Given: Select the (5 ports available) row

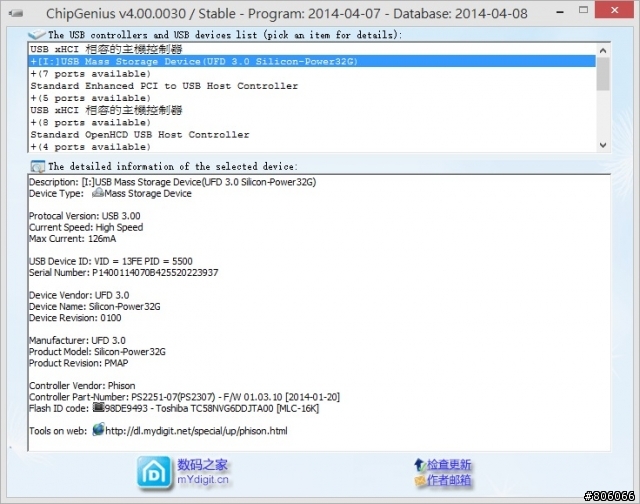Looking at the screenshot, I should (312, 98).
